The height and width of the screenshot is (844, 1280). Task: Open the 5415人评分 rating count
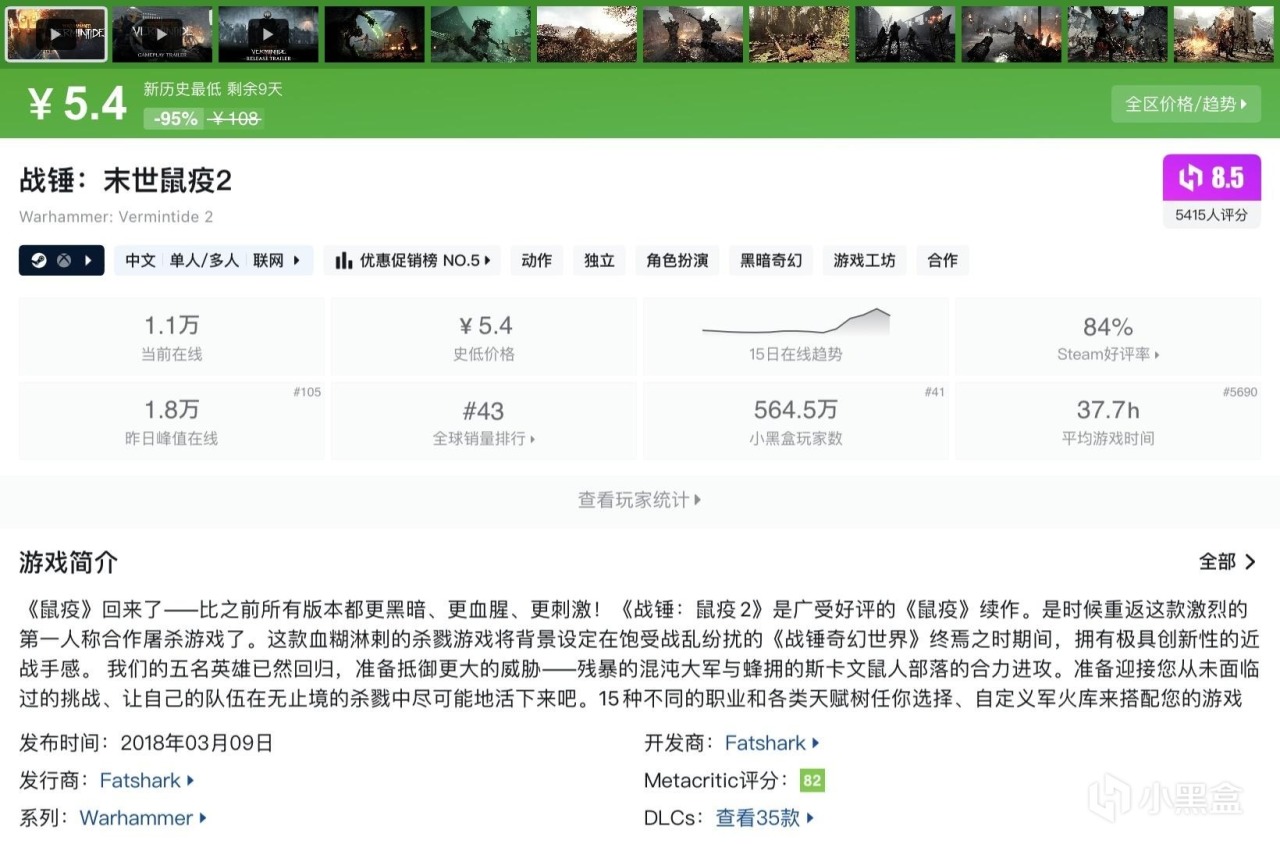tap(1211, 214)
